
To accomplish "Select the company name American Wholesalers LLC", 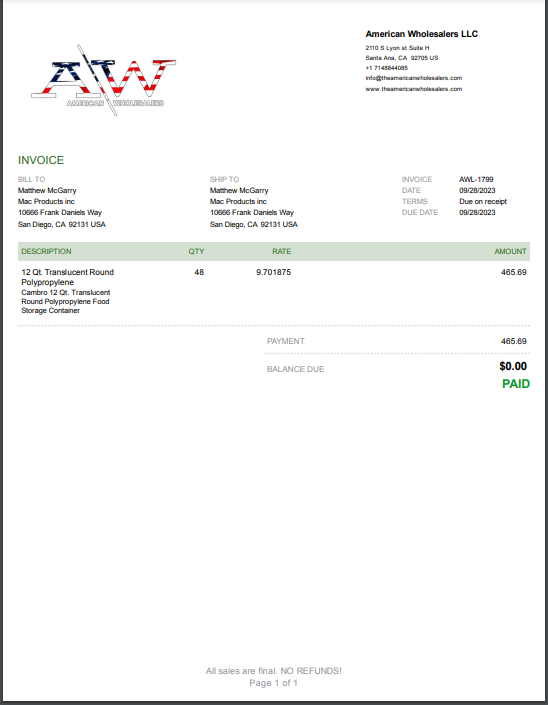I will (421, 34).
